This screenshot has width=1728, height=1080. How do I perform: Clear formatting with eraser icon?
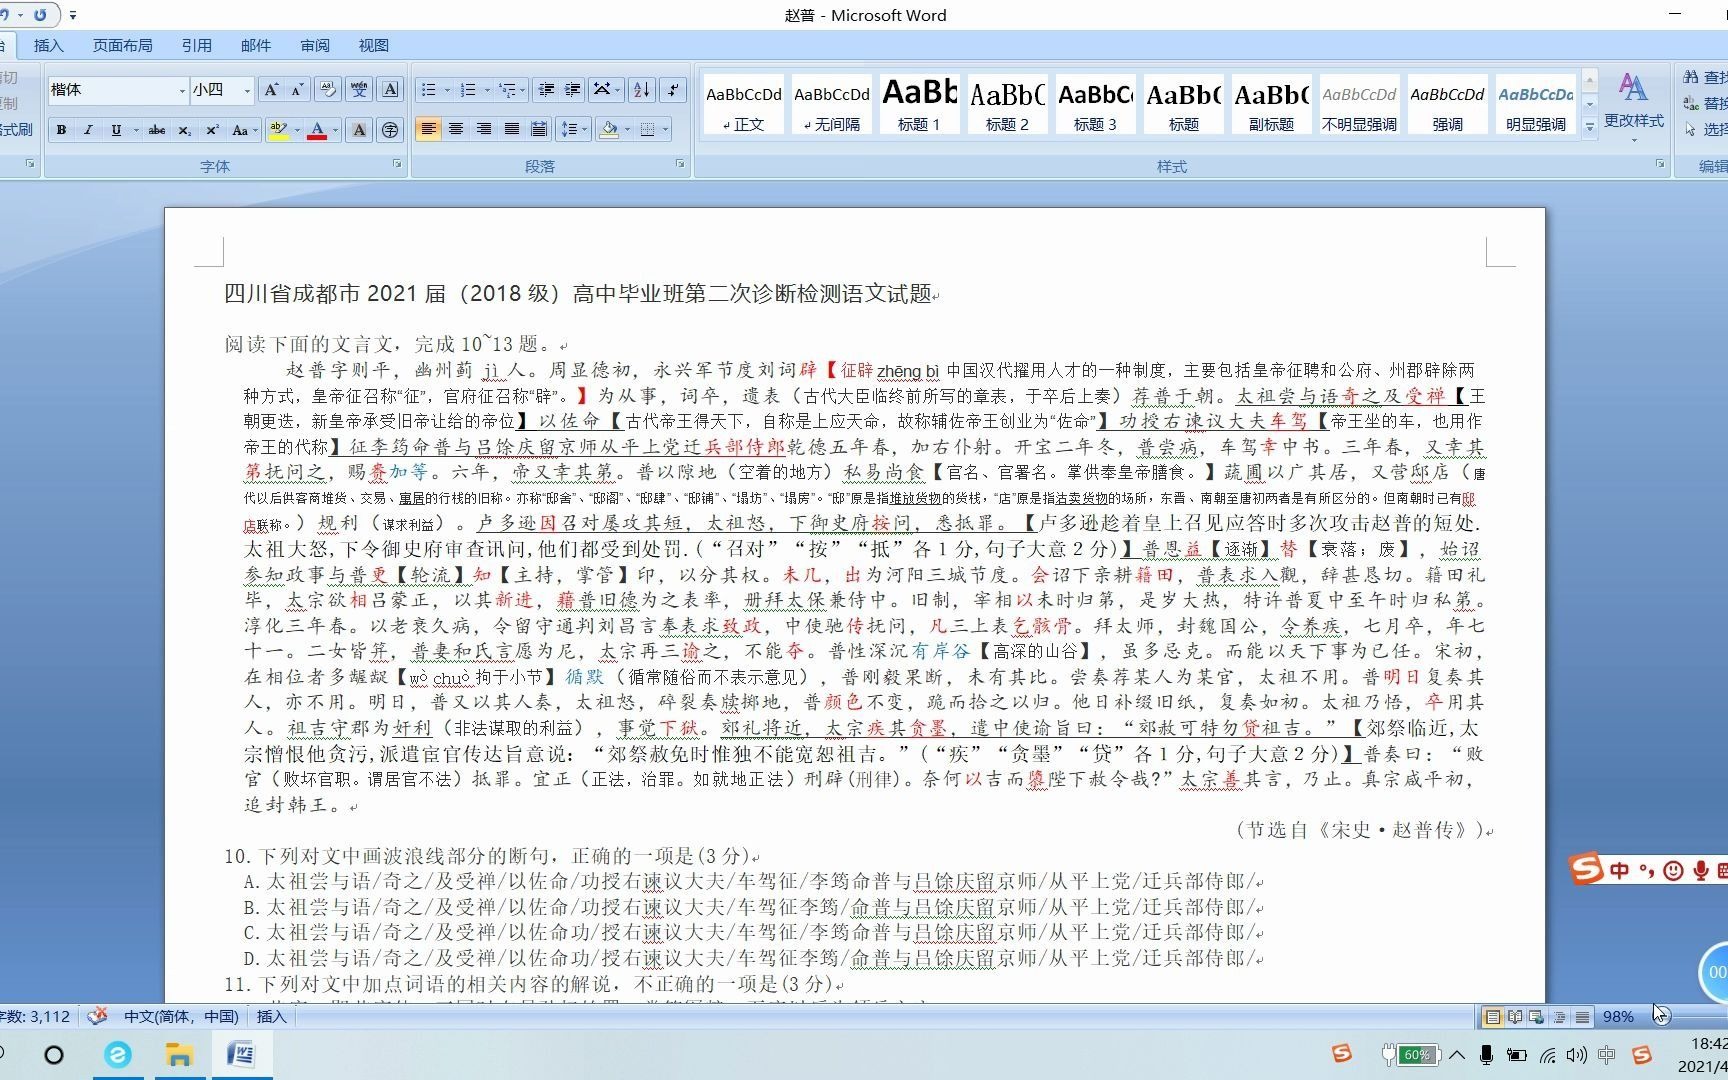pos(327,90)
